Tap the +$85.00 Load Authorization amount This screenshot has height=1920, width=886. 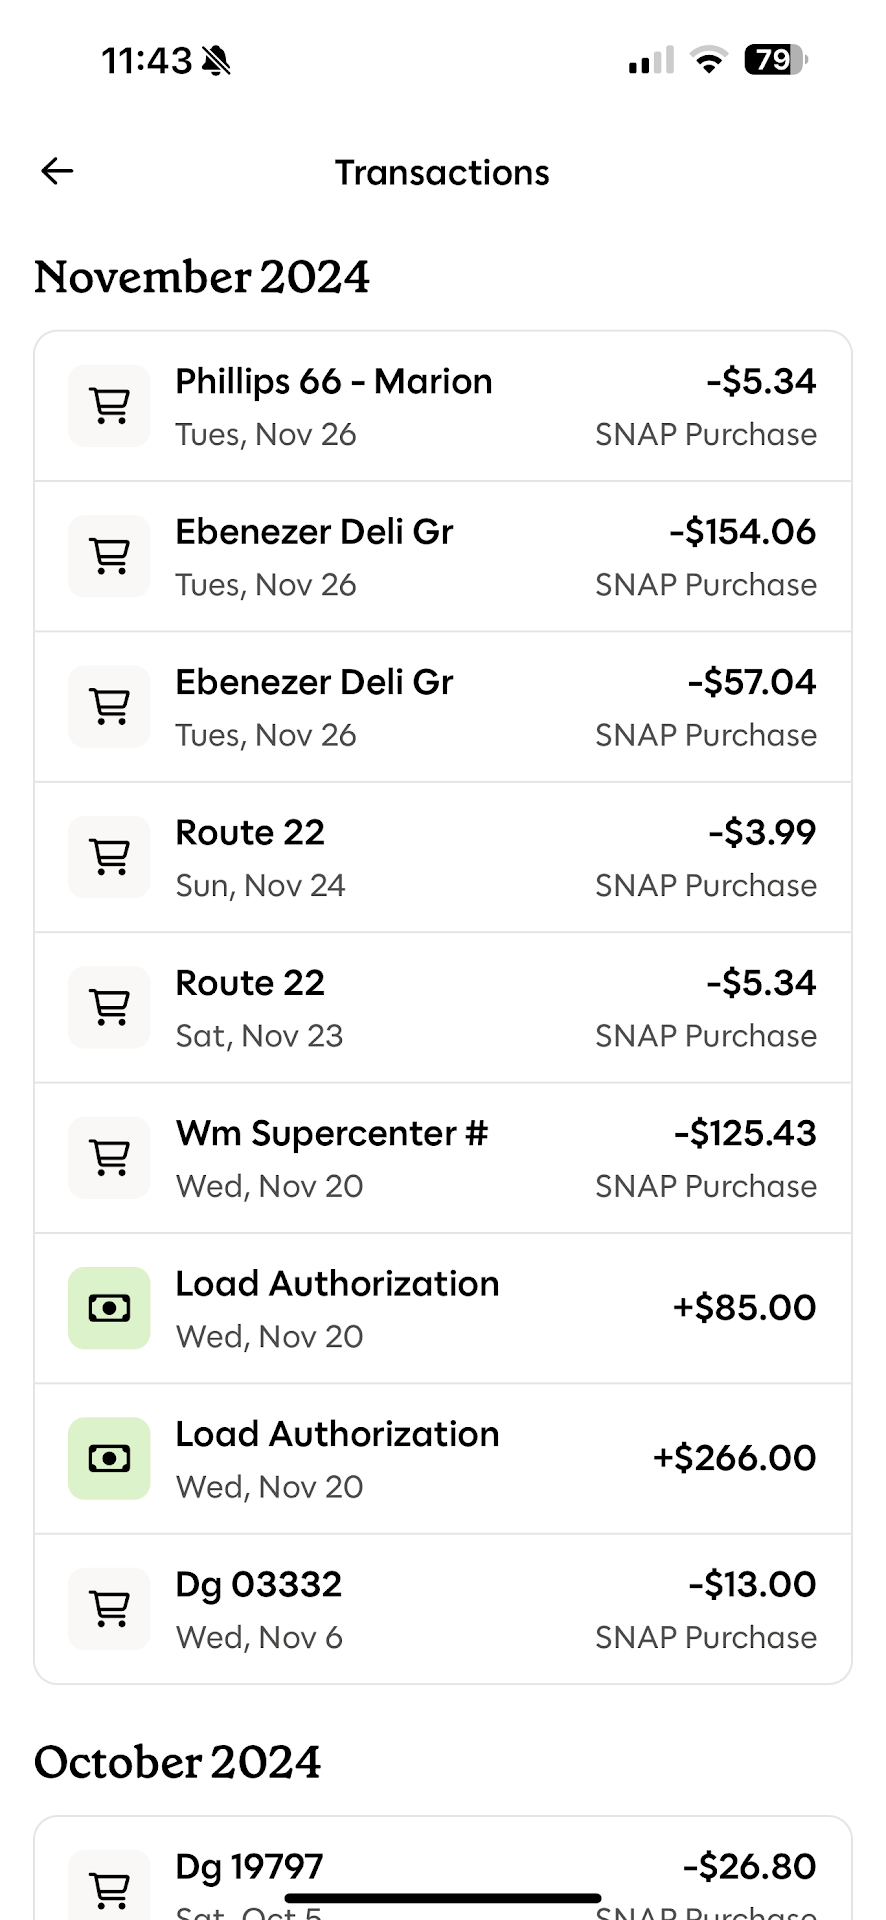tap(744, 1308)
